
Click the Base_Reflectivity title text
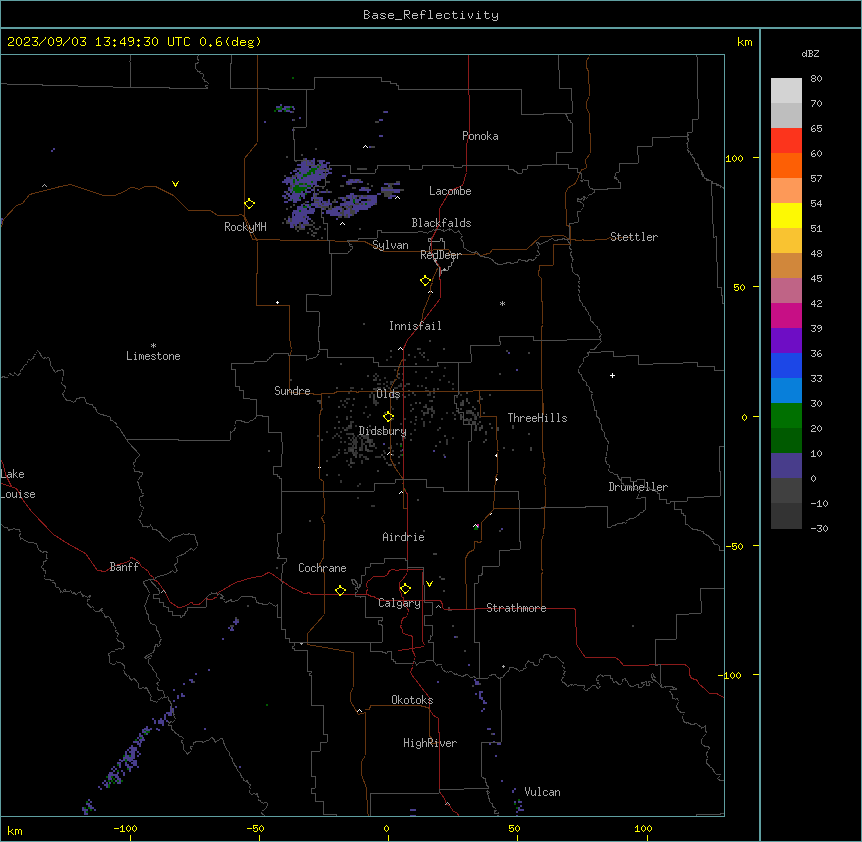tap(431, 15)
